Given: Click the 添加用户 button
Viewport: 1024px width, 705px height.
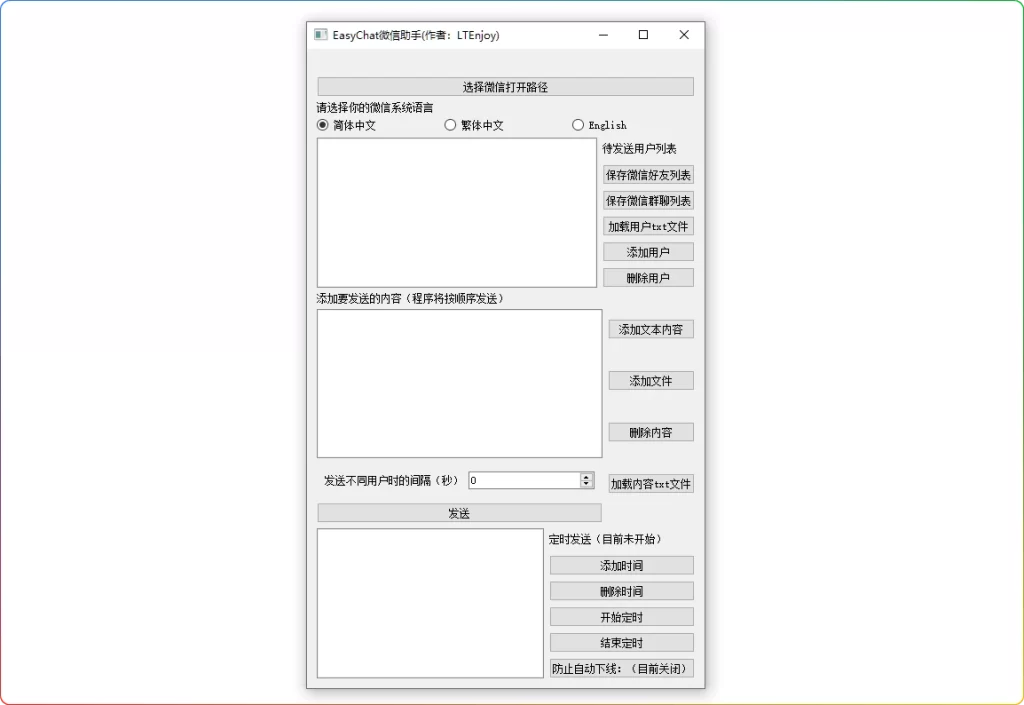Looking at the screenshot, I should 648,252.
